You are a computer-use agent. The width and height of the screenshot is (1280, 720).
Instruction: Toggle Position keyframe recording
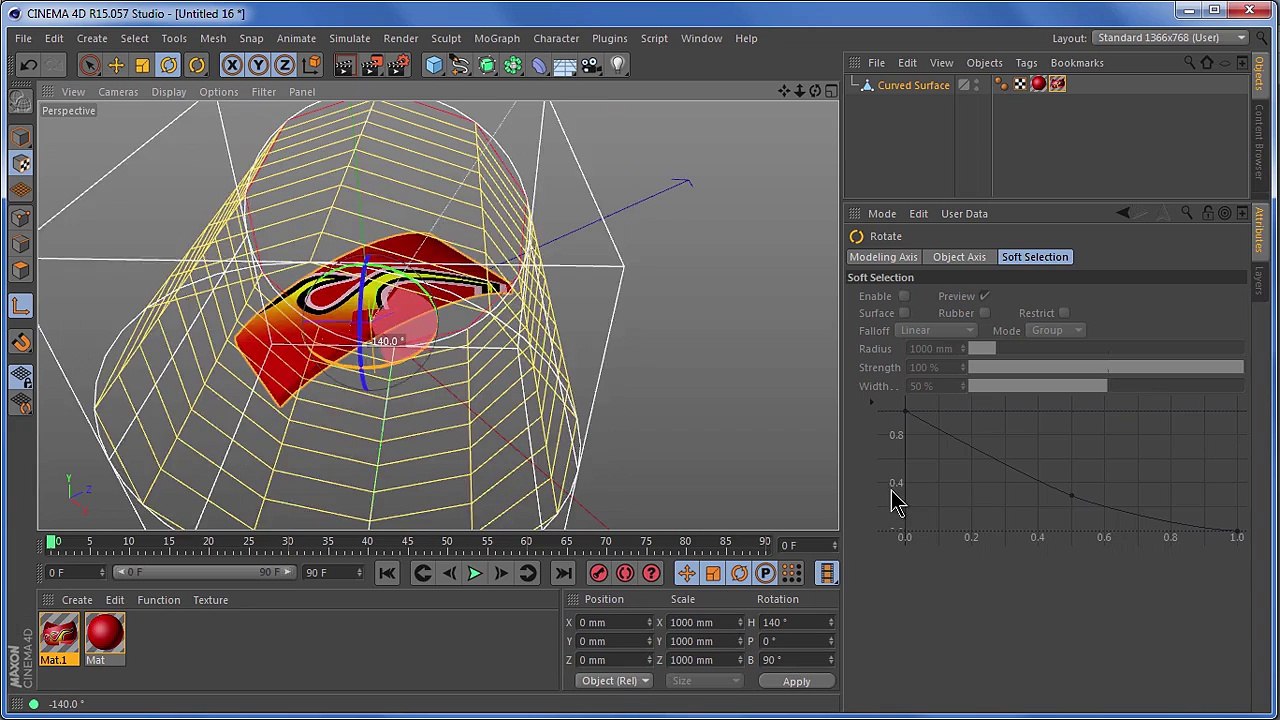pyautogui.click(x=686, y=573)
